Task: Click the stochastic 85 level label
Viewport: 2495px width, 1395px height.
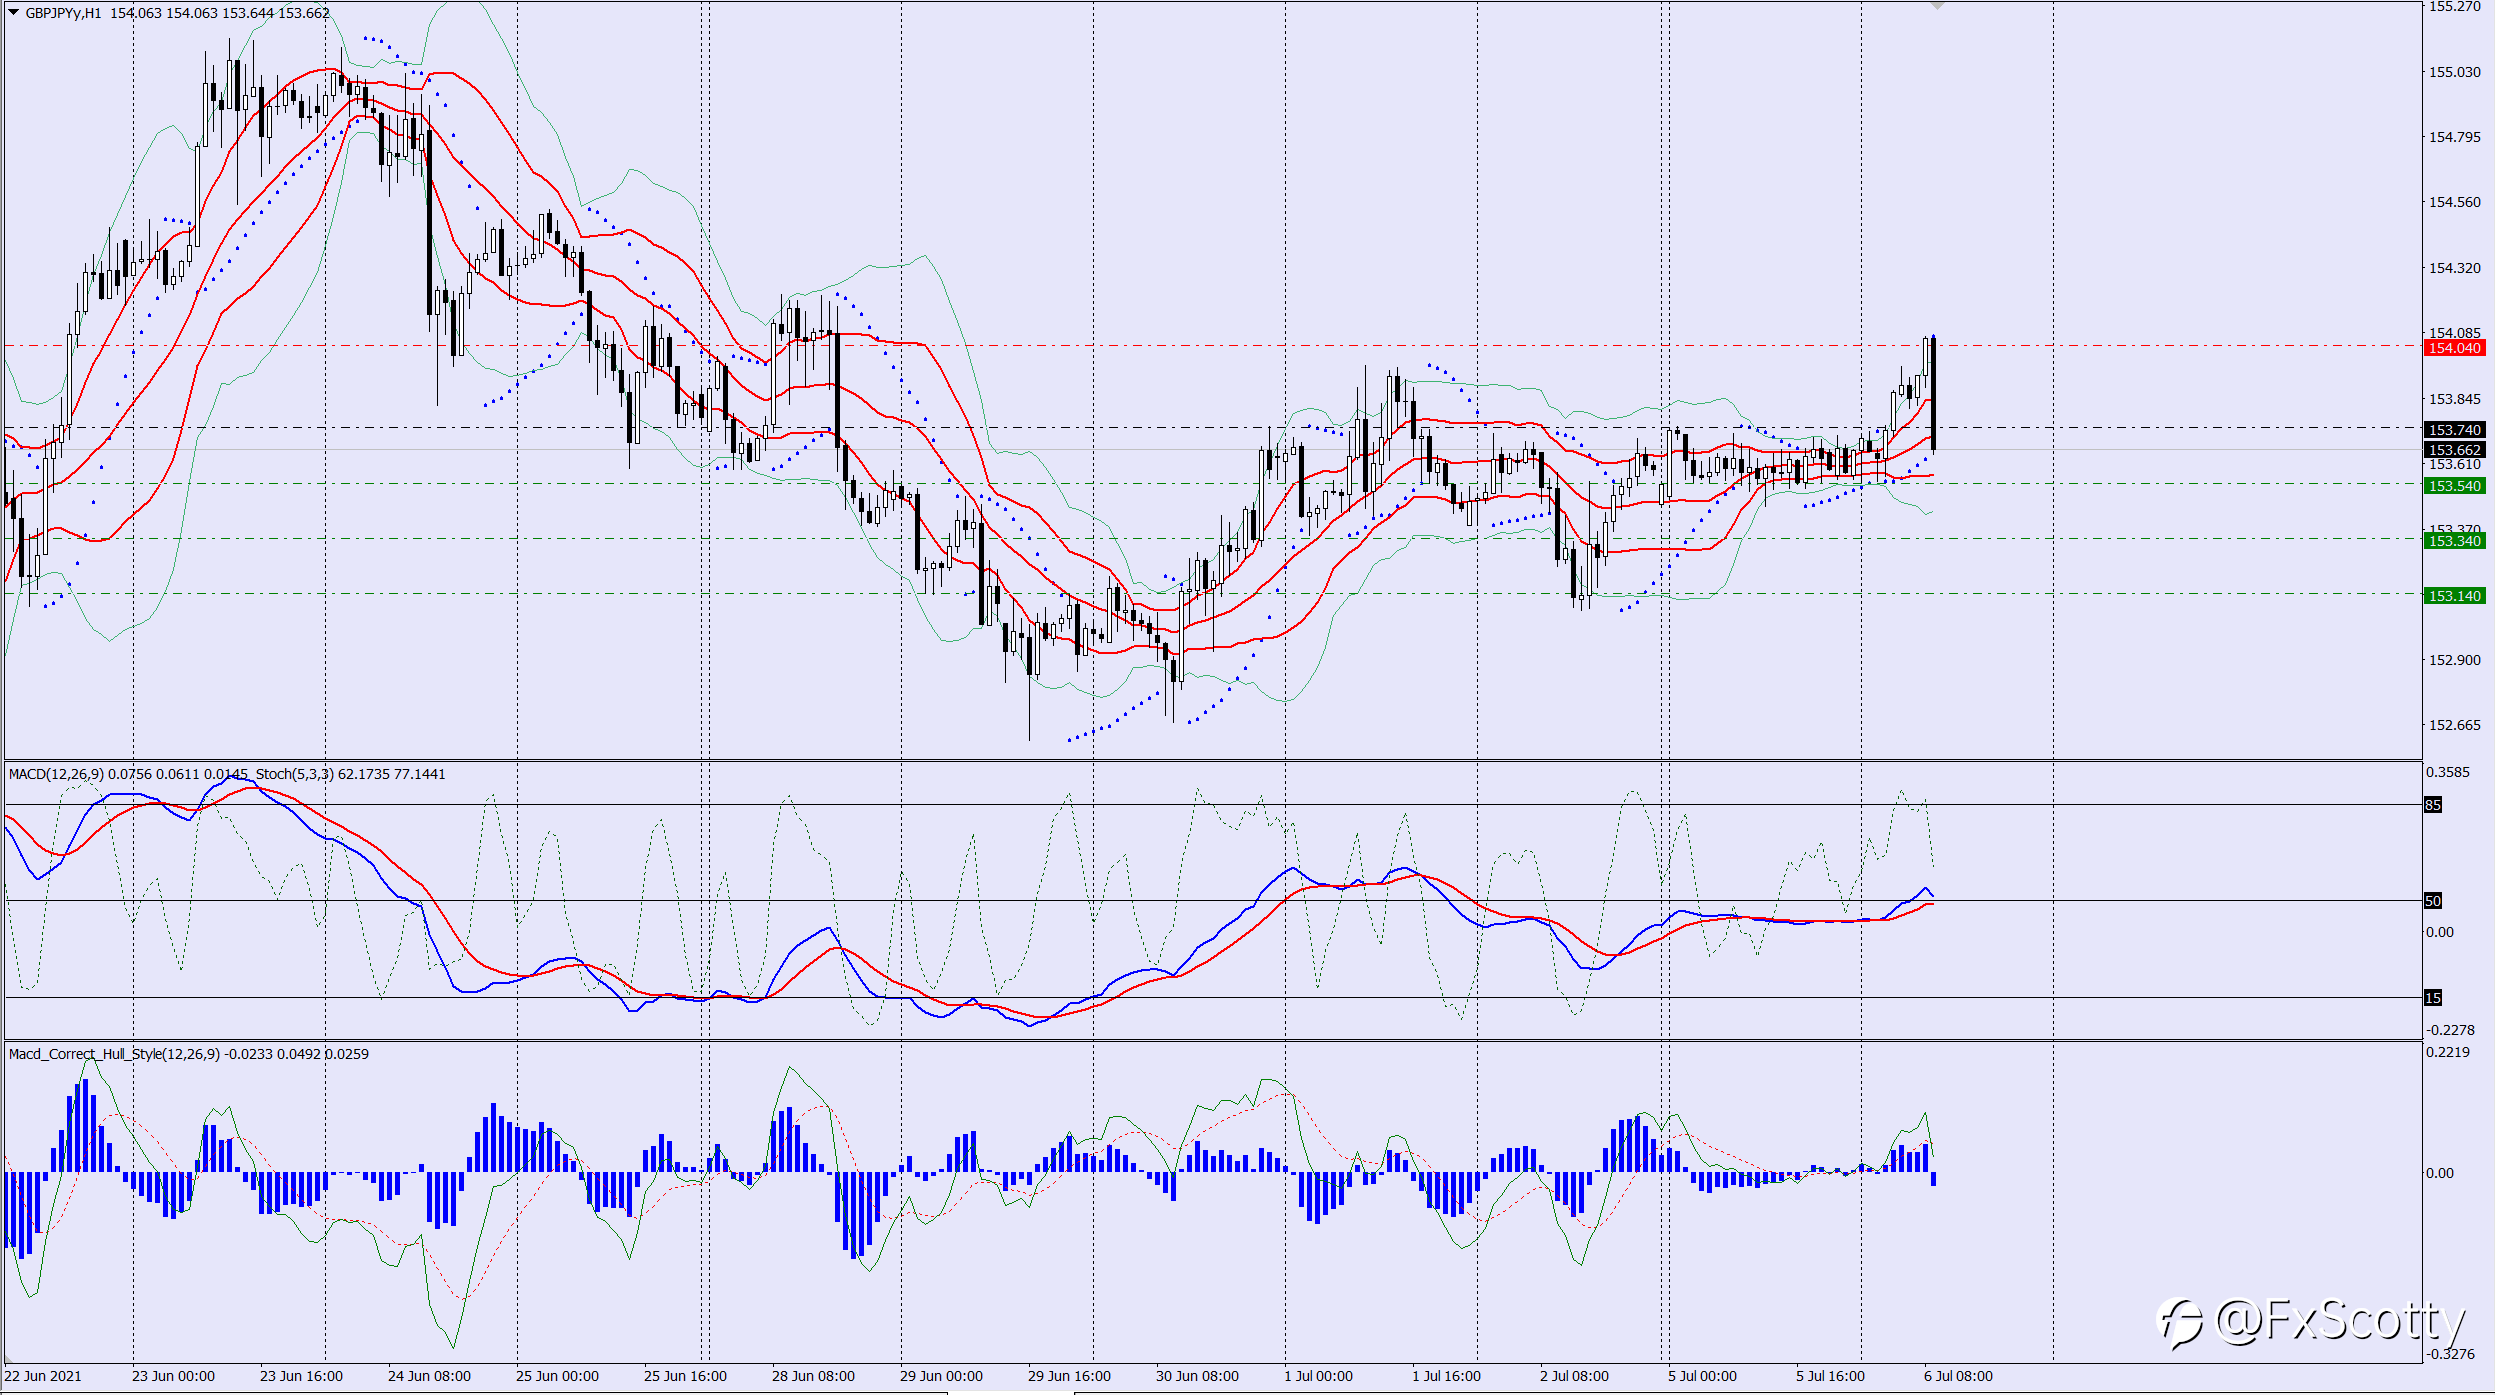Action: tap(2433, 805)
